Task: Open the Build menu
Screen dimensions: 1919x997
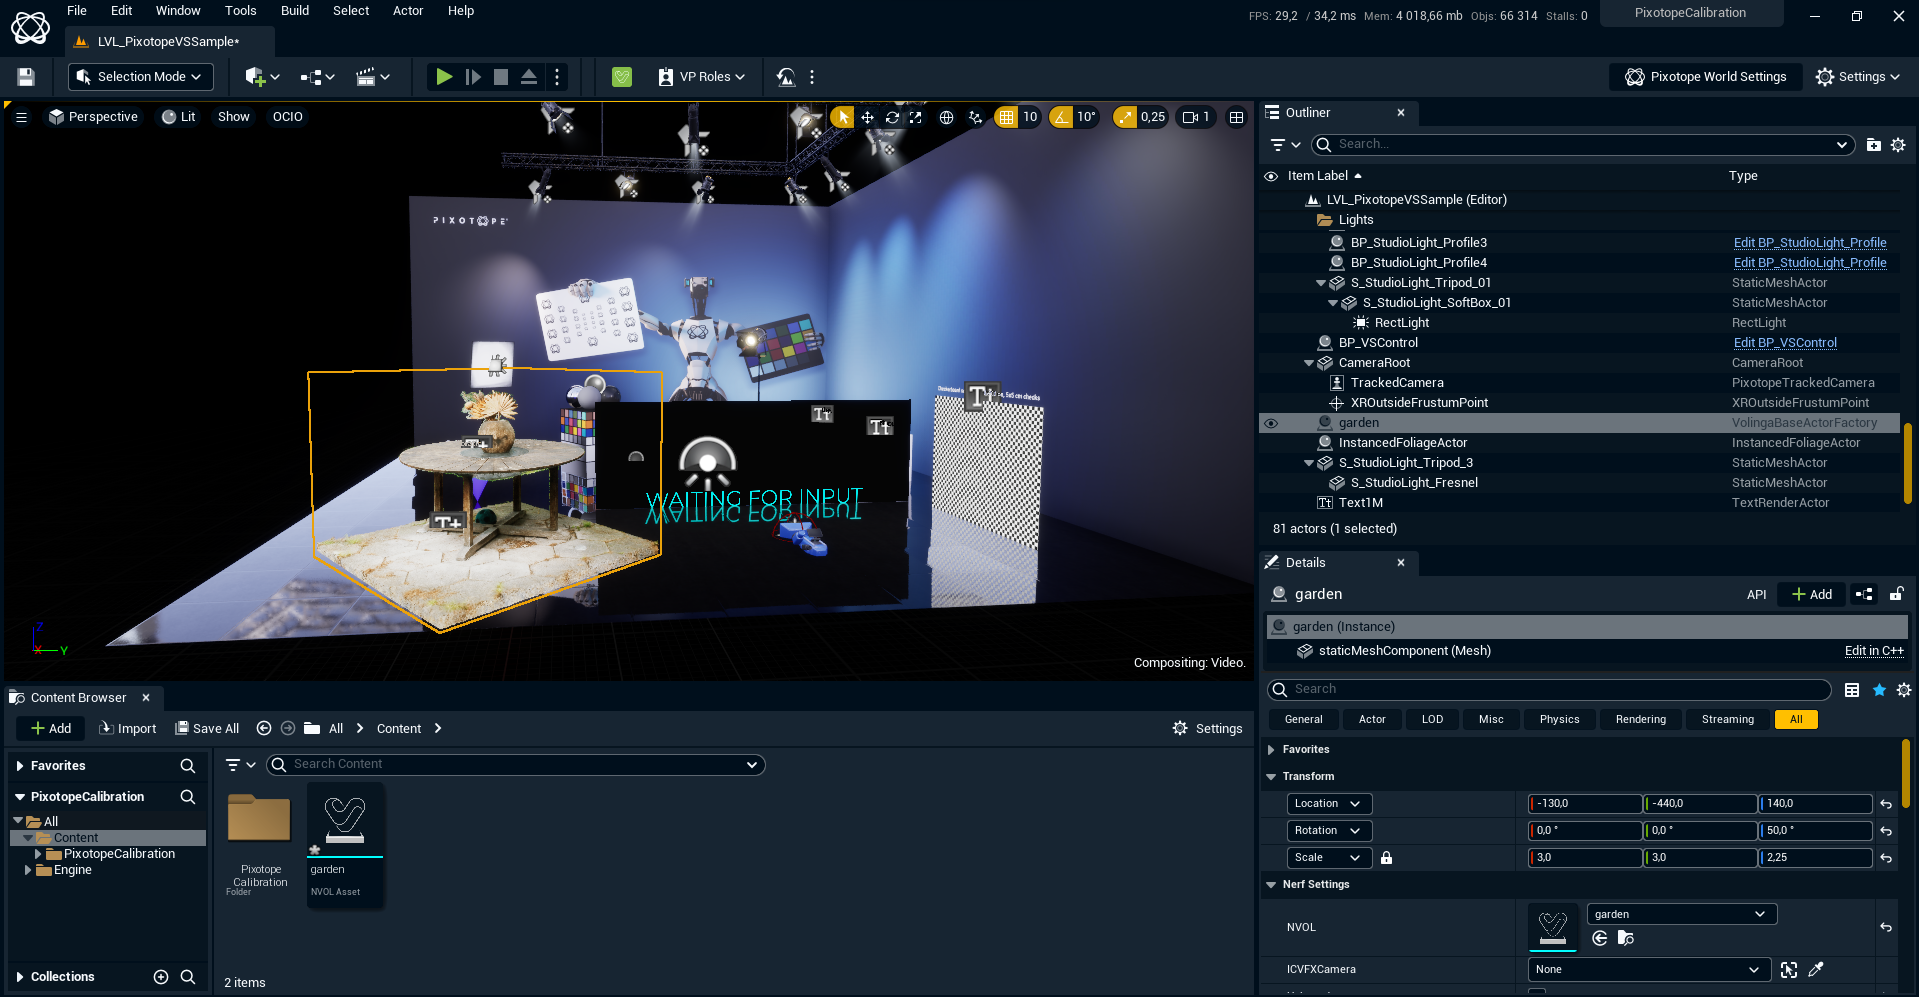Action: (294, 11)
